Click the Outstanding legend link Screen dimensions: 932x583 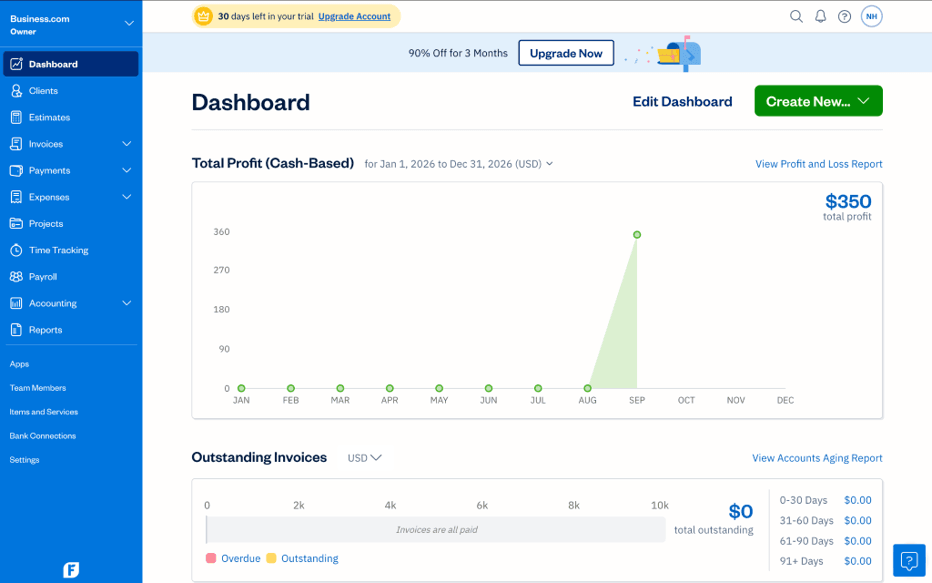[310, 558]
